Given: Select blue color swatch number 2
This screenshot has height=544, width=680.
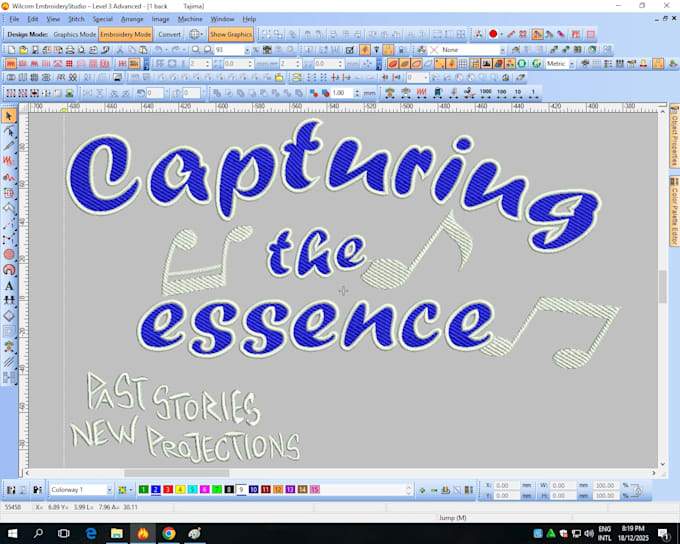Looking at the screenshot, I should pyautogui.click(x=156, y=490).
